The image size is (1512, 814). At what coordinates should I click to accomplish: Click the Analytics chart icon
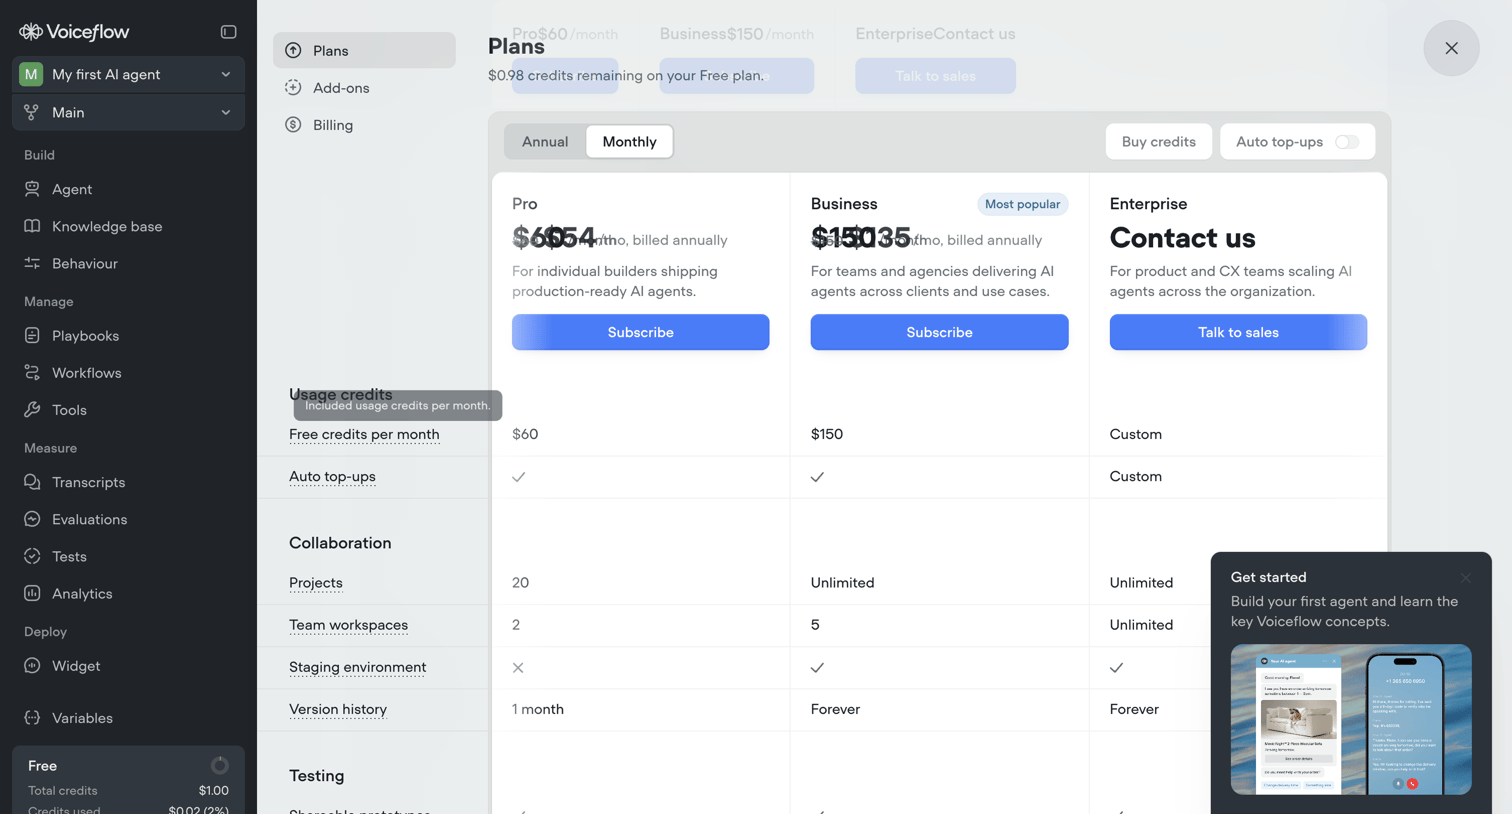pyautogui.click(x=32, y=593)
